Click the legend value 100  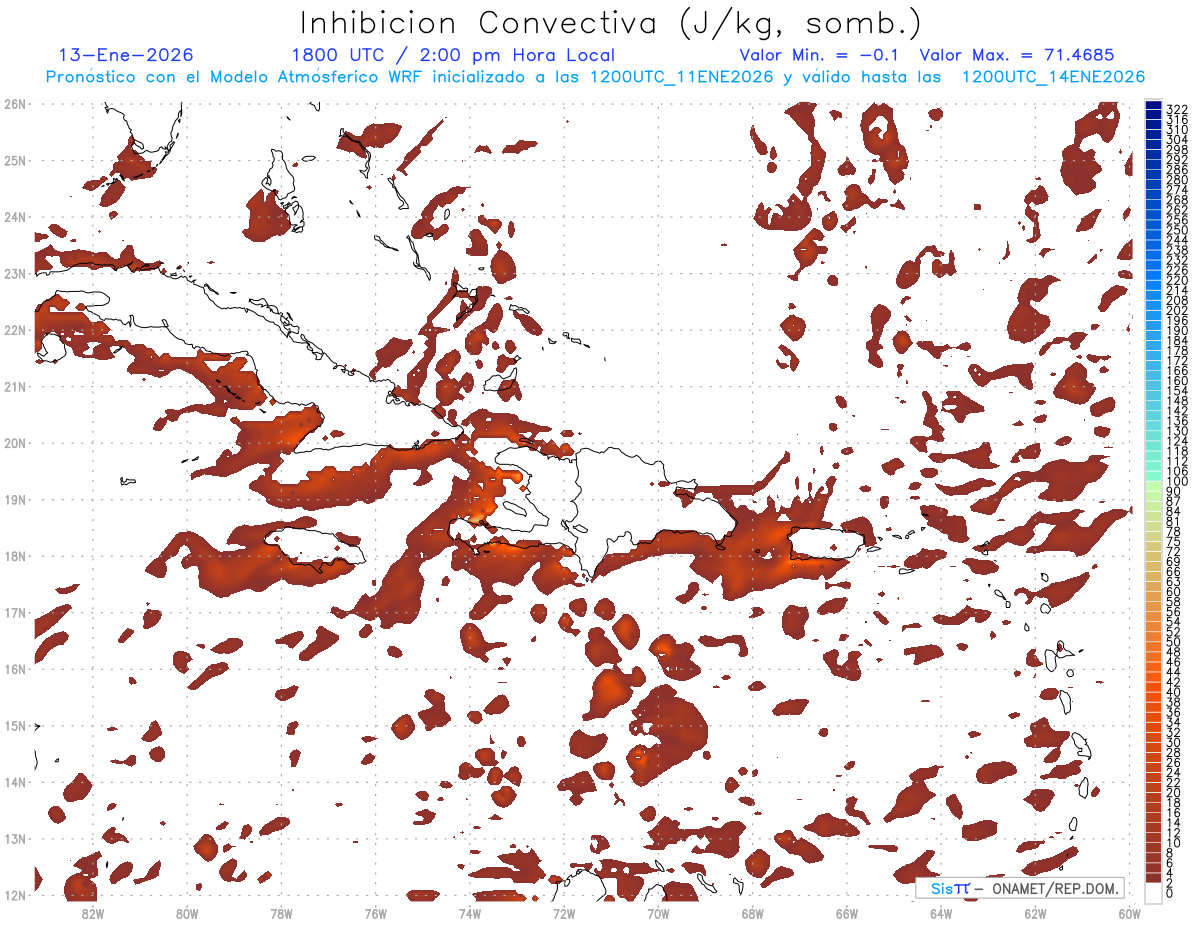point(1176,482)
